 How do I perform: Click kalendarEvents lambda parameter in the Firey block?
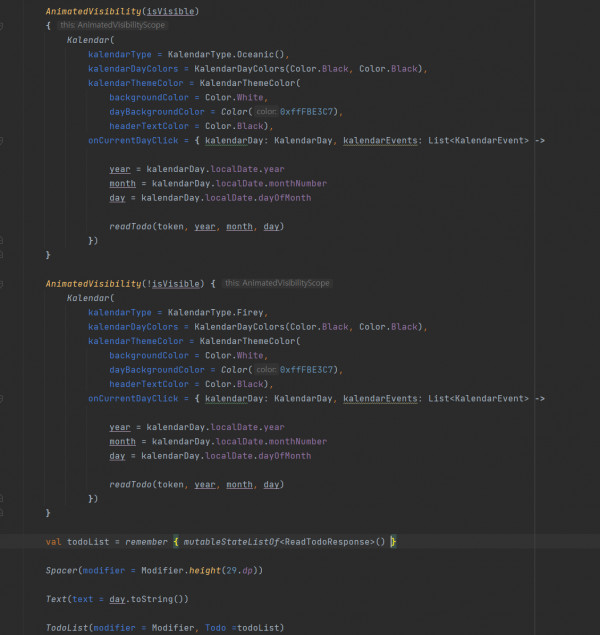click(x=380, y=398)
